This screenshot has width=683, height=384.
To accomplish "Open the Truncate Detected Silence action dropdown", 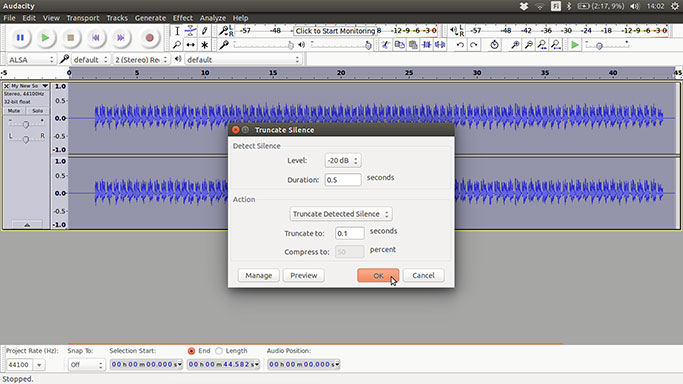I will point(341,214).
